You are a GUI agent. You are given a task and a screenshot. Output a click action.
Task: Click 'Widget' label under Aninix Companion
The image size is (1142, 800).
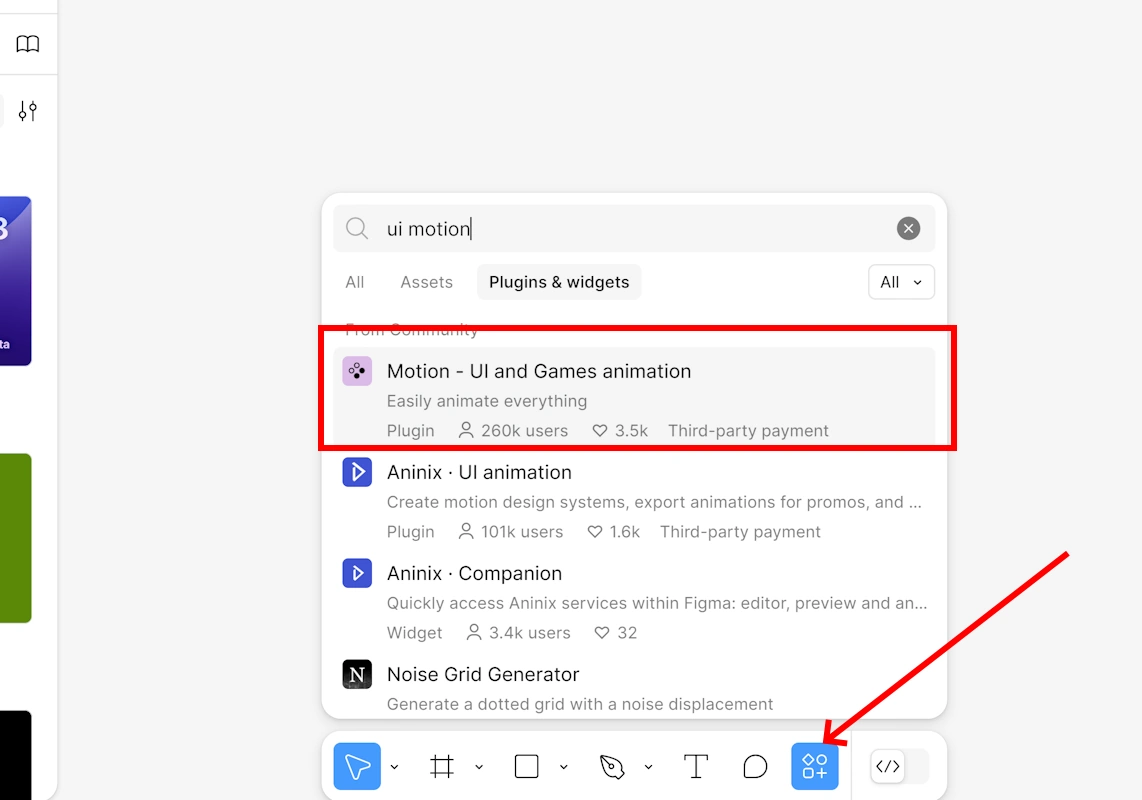pyautogui.click(x=414, y=633)
